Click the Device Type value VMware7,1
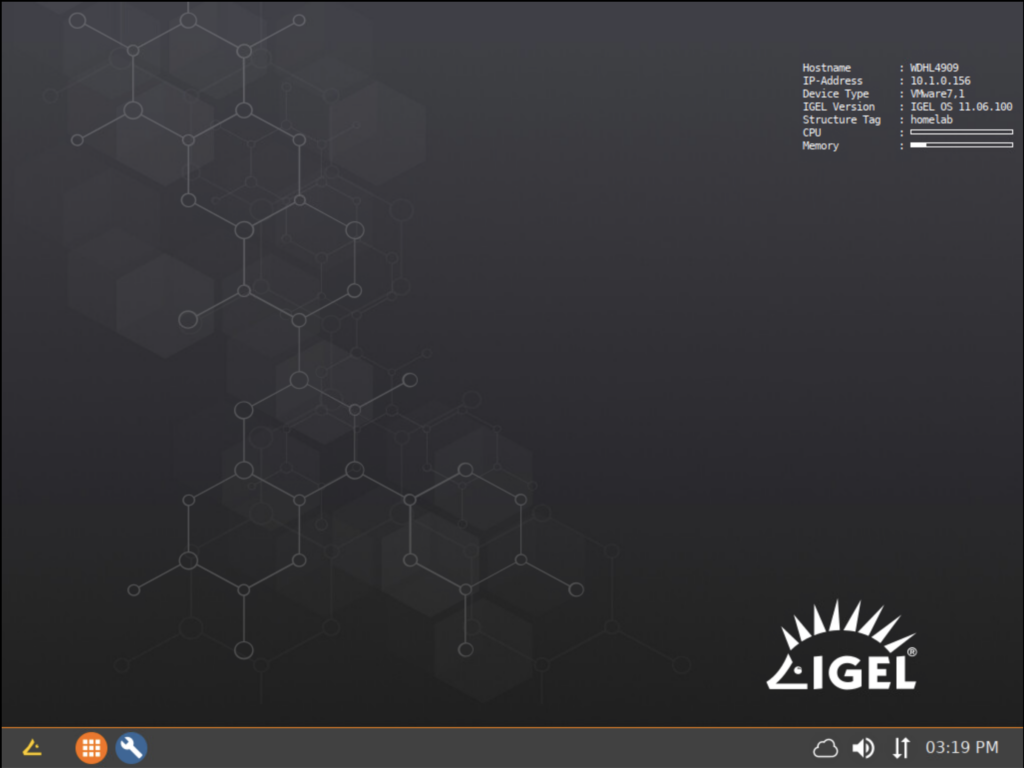This screenshot has height=768, width=1024. click(937, 94)
